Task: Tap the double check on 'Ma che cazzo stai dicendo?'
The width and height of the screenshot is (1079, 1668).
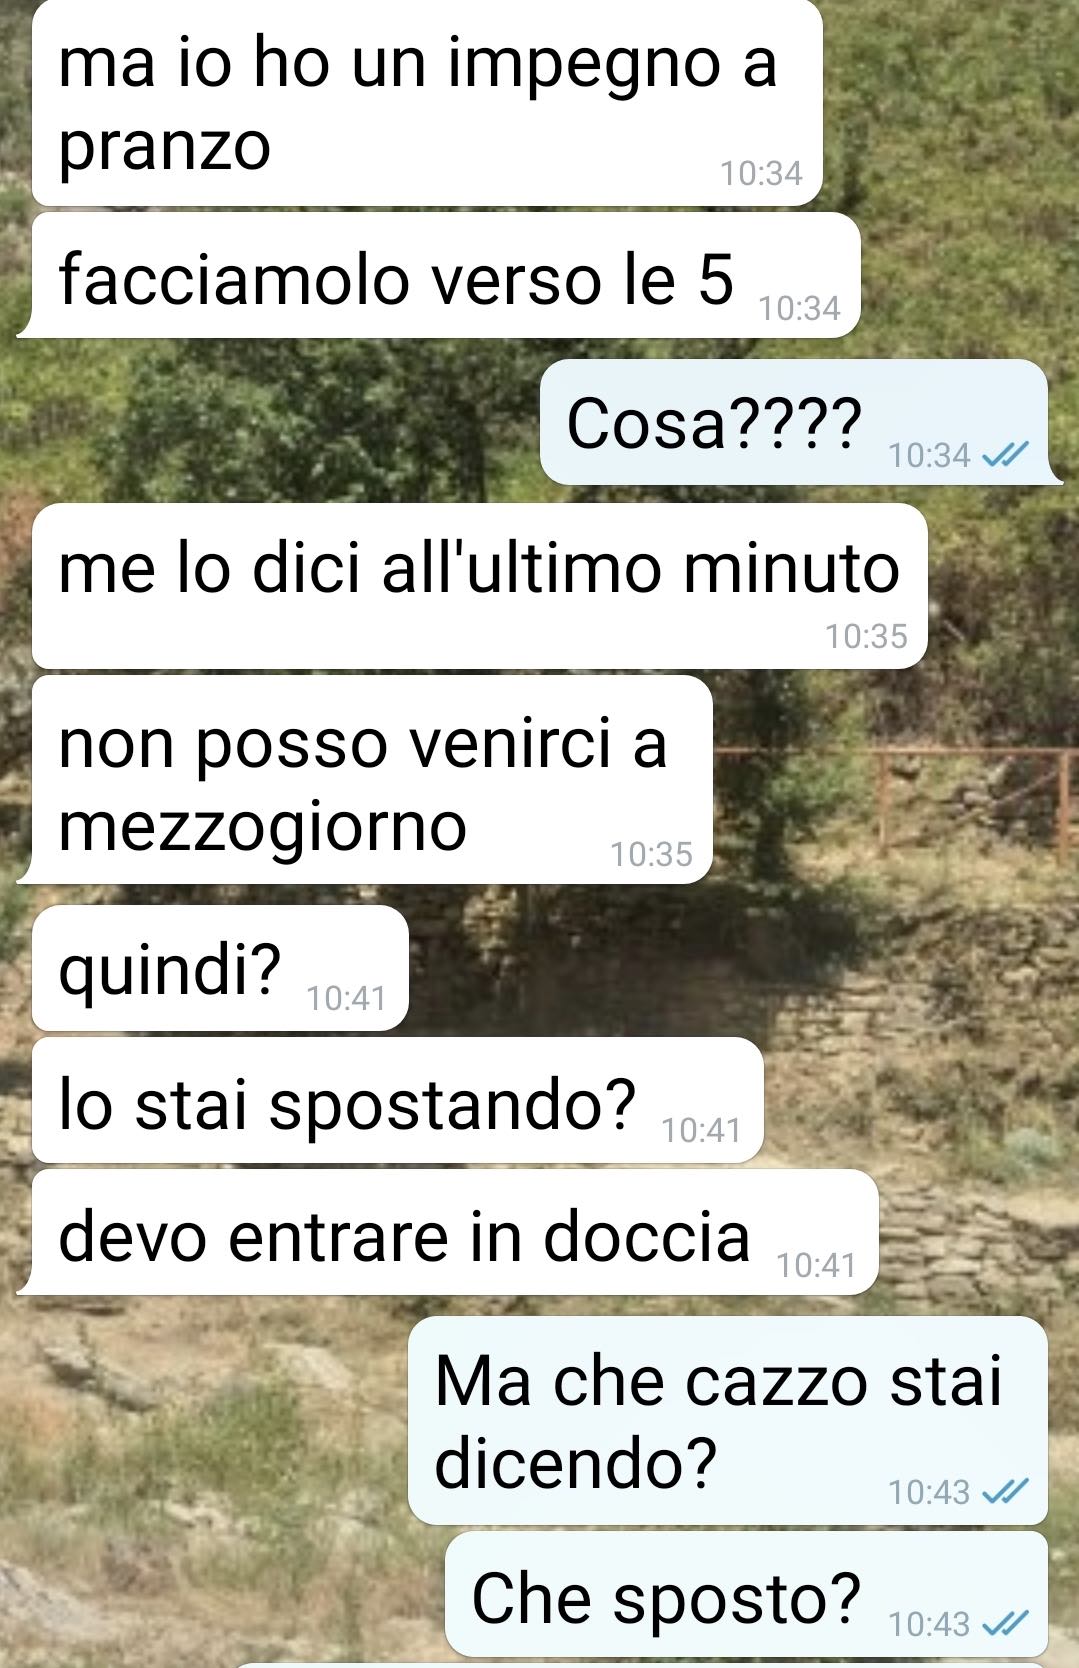Action: (1005, 1492)
